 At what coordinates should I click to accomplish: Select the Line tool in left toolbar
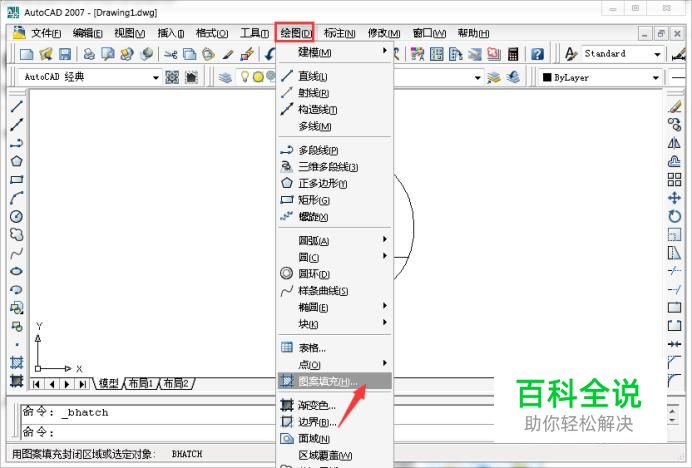16,106
